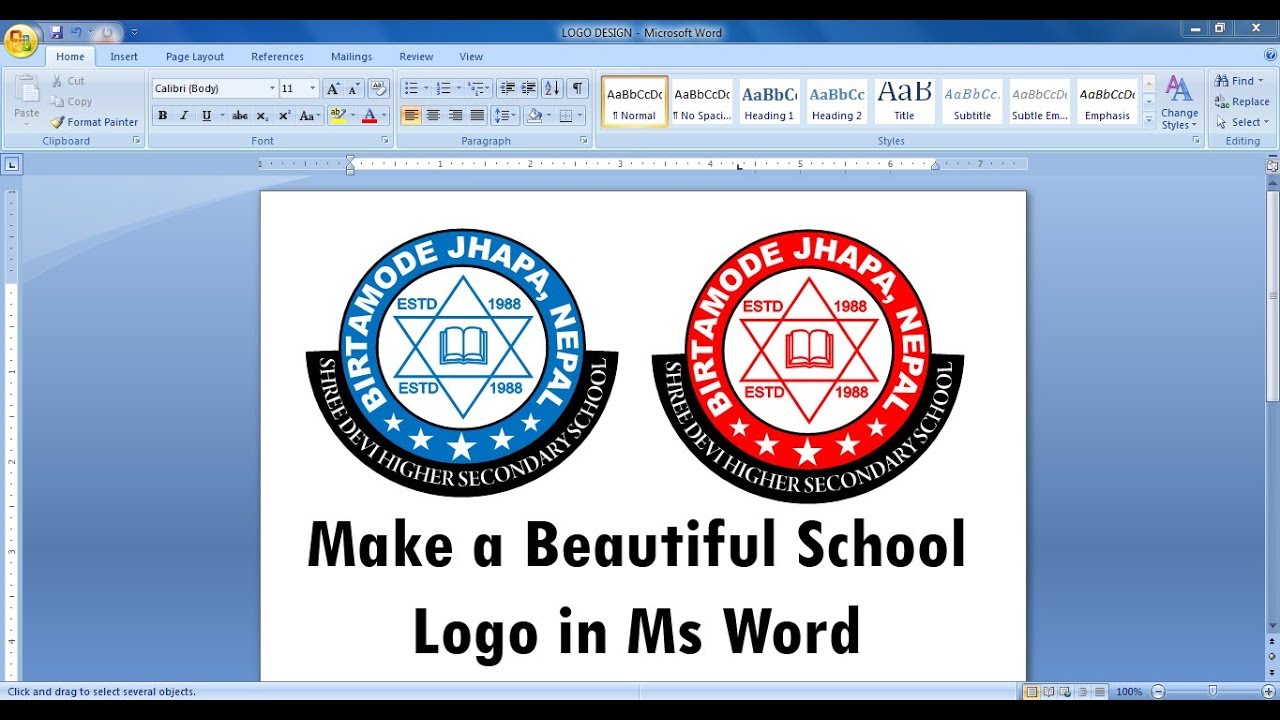1280x720 pixels.
Task: Open Change Styles
Action: pos(1180,103)
